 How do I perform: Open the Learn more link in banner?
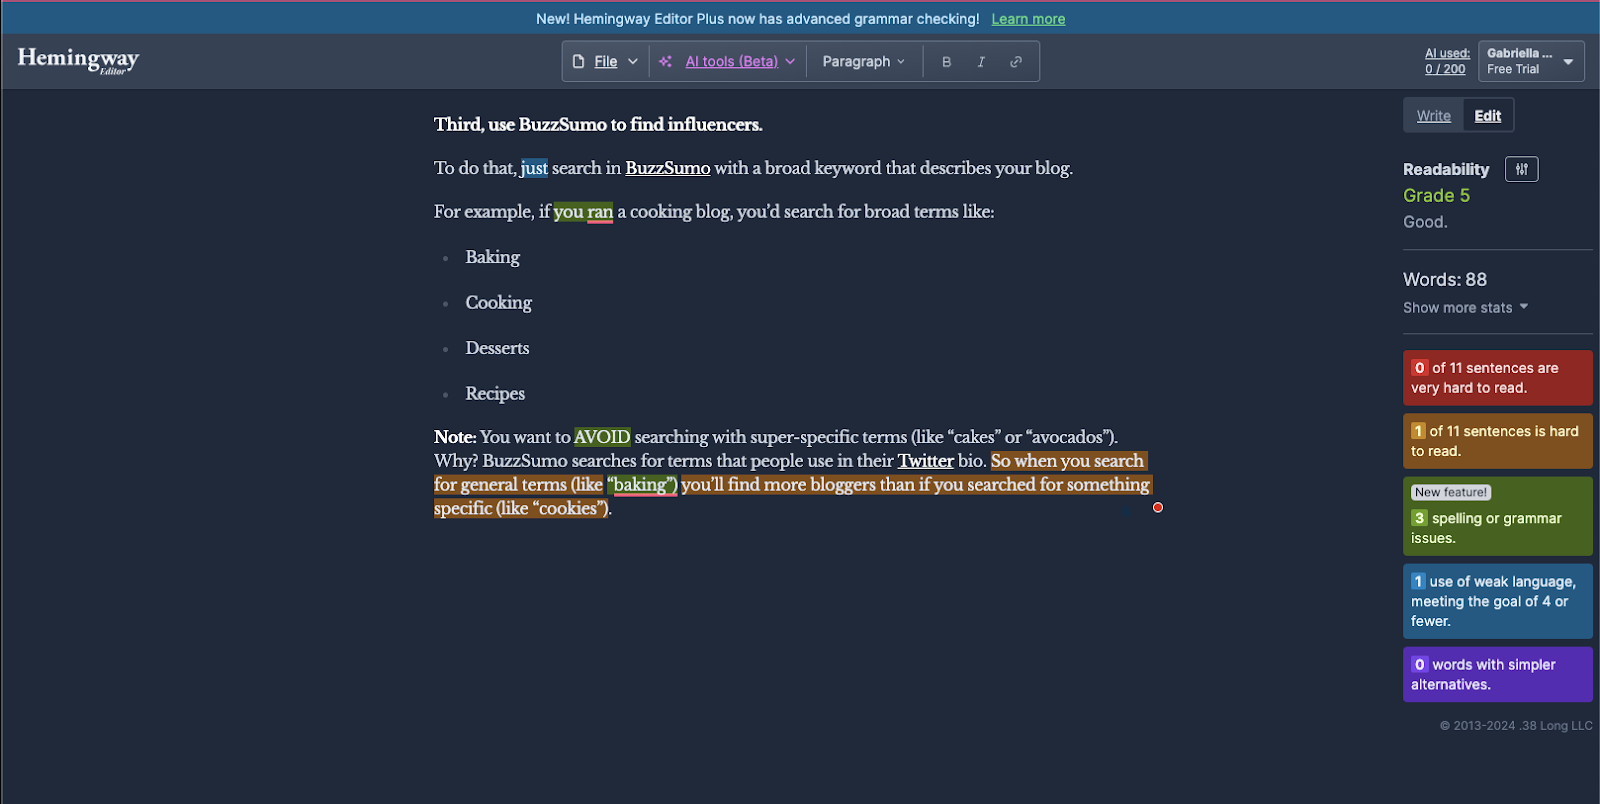(1028, 19)
